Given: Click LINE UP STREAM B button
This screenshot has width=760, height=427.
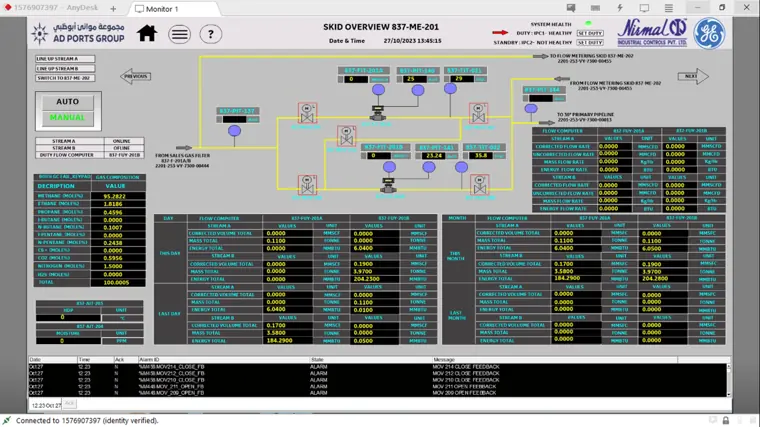Looking at the screenshot, I should tap(65, 68).
